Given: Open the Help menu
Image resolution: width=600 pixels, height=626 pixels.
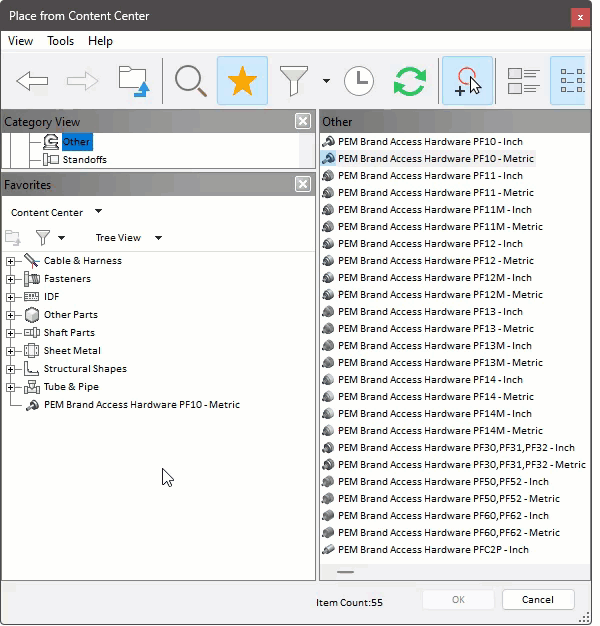Looking at the screenshot, I should 100,41.
